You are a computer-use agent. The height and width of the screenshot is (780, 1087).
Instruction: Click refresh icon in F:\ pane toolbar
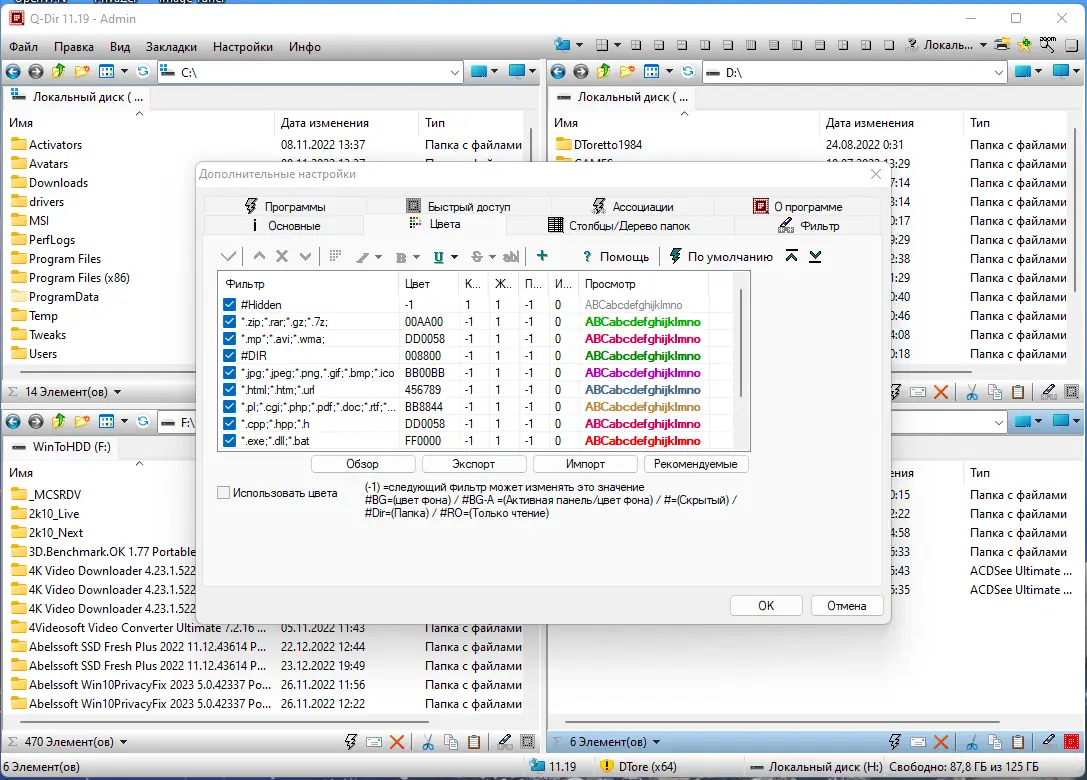coord(143,422)
